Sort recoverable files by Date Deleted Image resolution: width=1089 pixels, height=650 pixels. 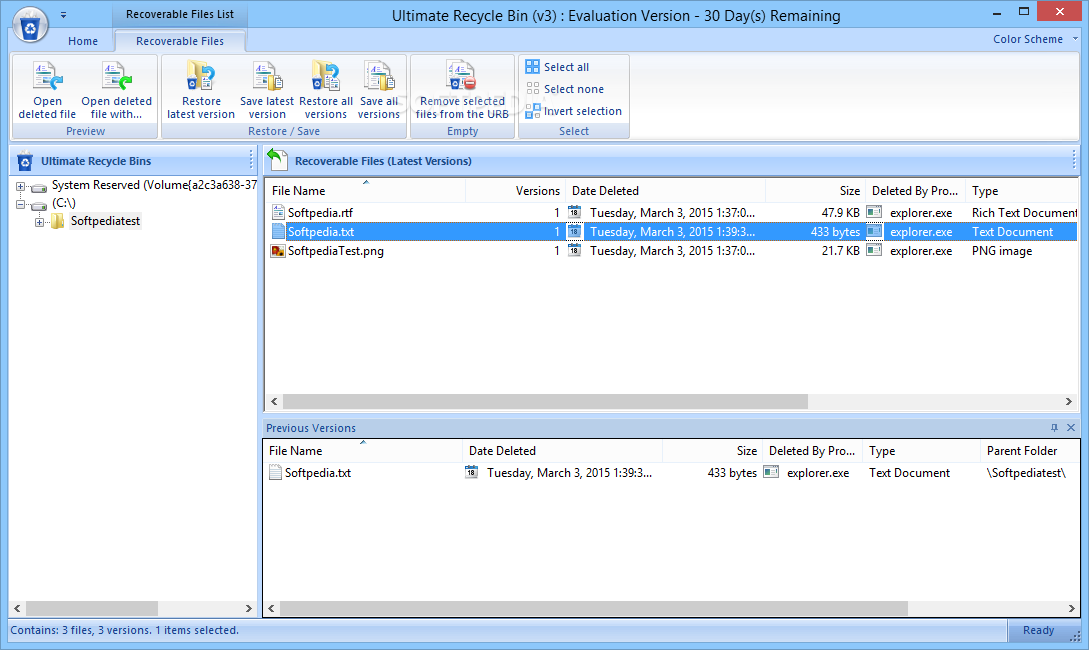click(665, 190)
